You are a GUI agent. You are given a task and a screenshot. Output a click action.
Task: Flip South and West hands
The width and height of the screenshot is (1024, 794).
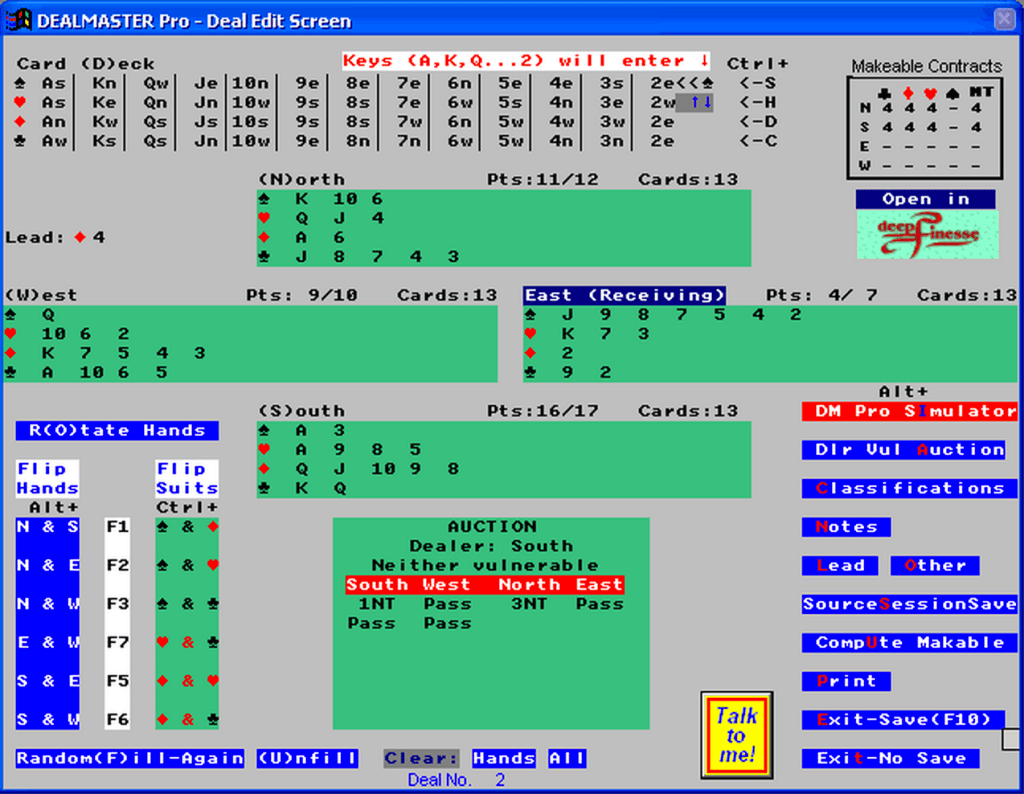[48, 720]
